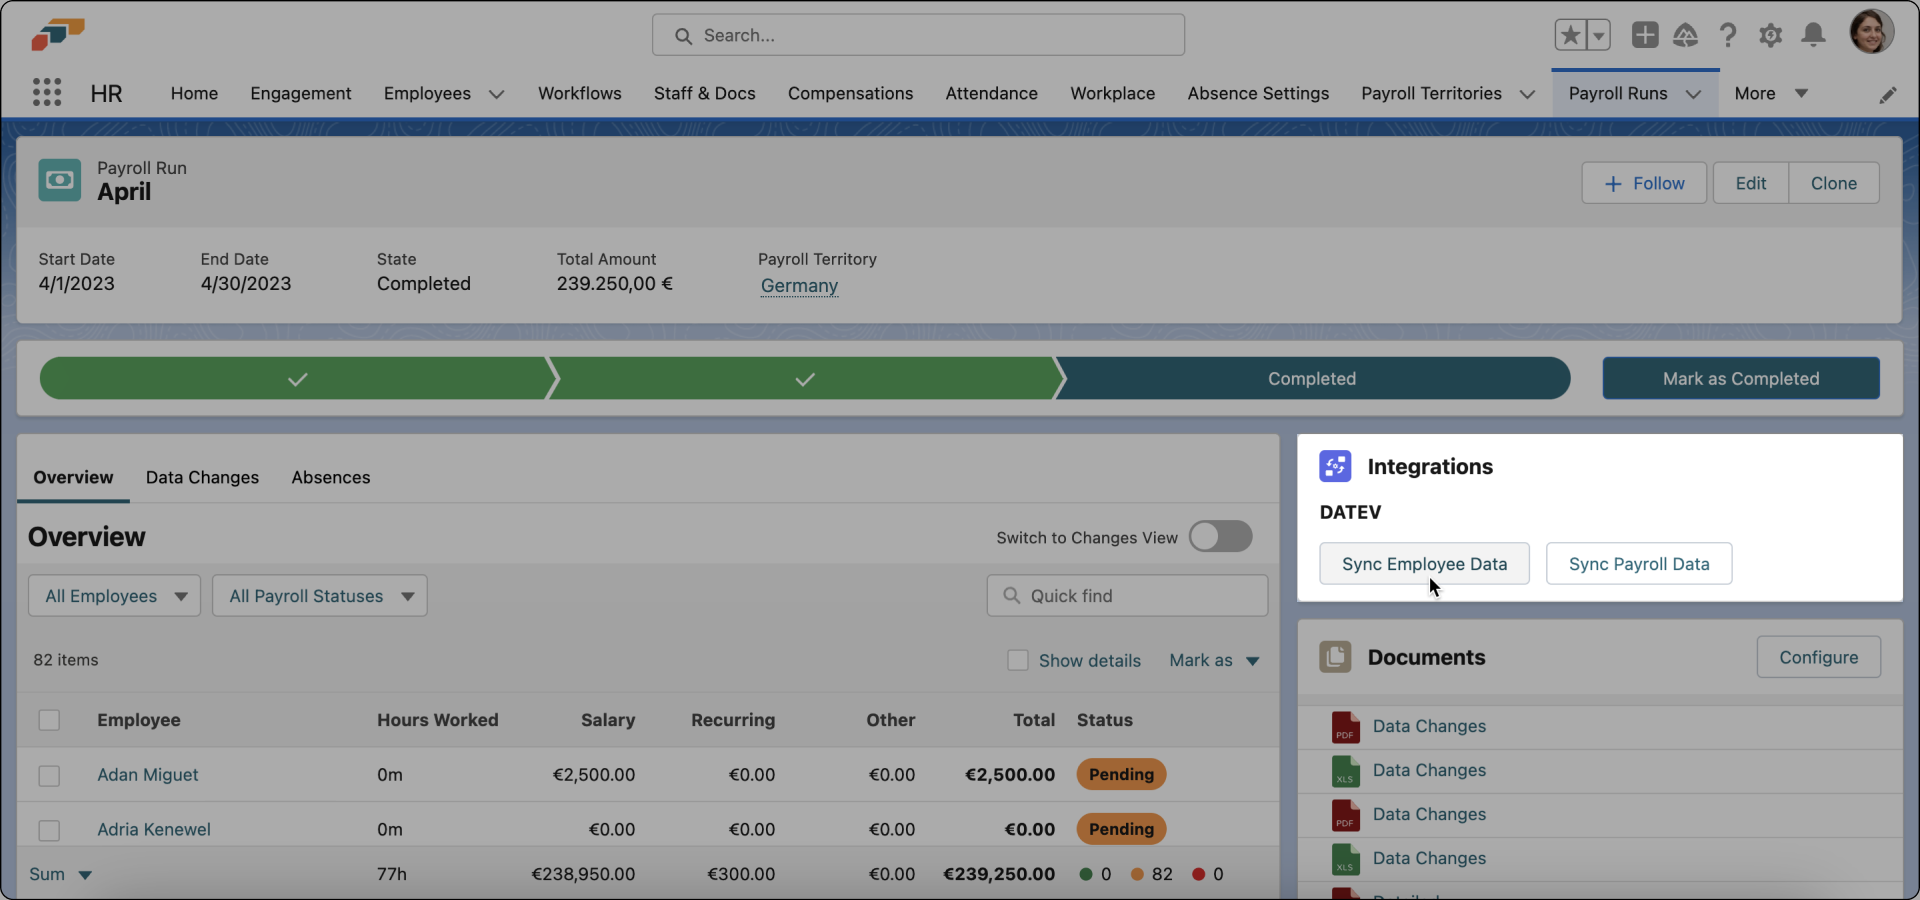Image resolution: width=1920 pixels, height=900 pixels.
Task: Click the favorite star icon
Action: coord(1570,34)
